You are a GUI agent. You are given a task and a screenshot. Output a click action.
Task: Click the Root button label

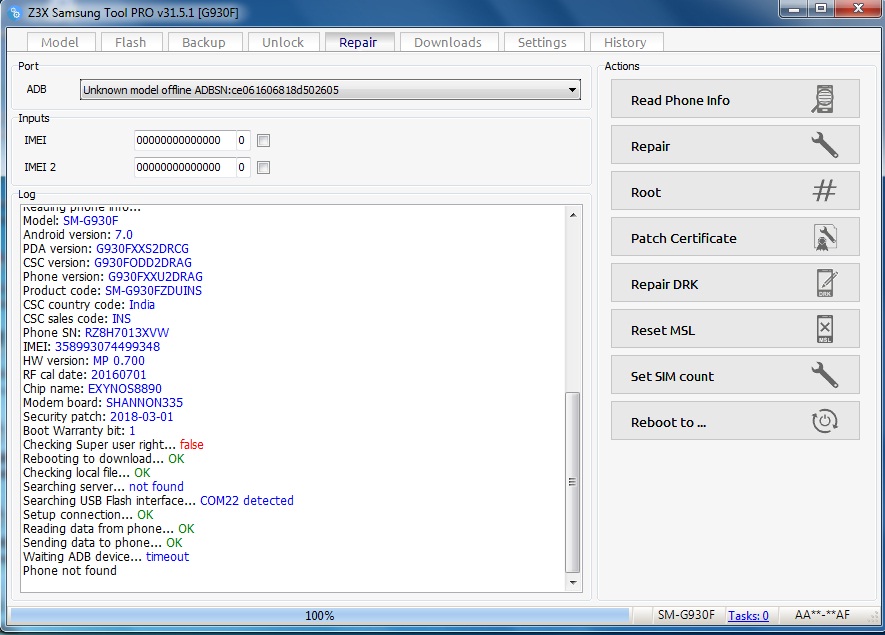point(646,192)
